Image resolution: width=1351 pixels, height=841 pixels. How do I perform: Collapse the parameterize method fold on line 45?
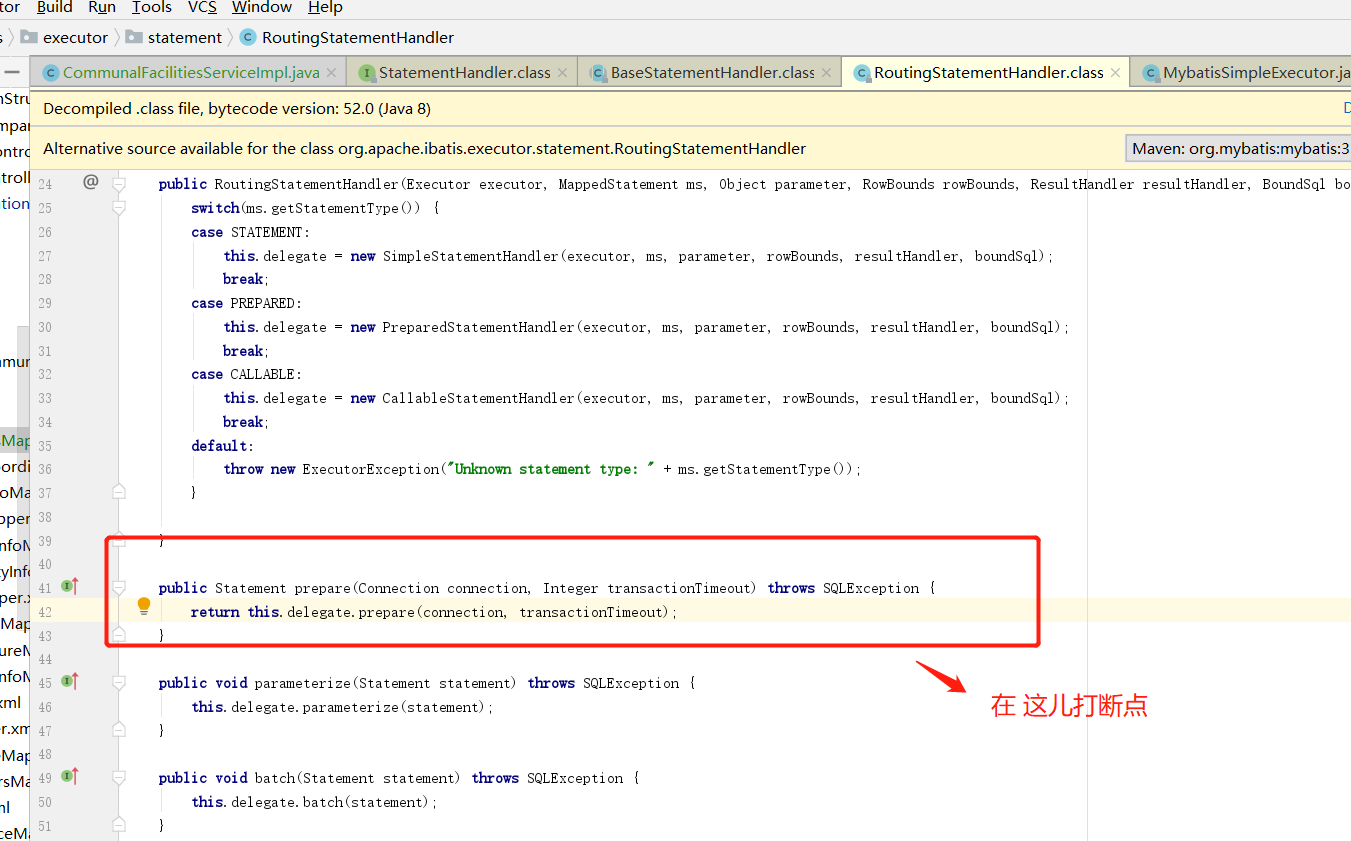click(x=119, y=682)
